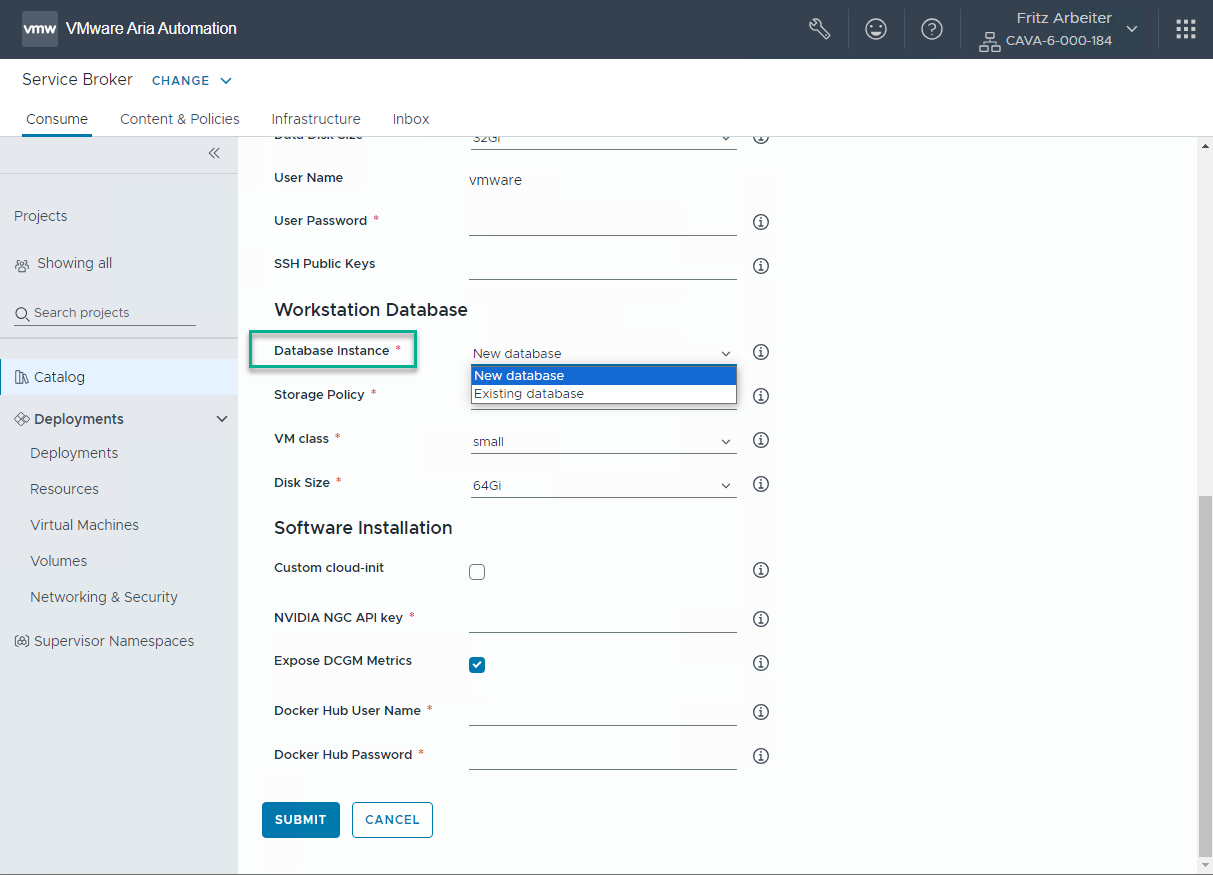Image resolution: width=1213 pixels, height=875 pixels.
Task: Open the Service Broker CHANGE dropdown
Action: 192,80
